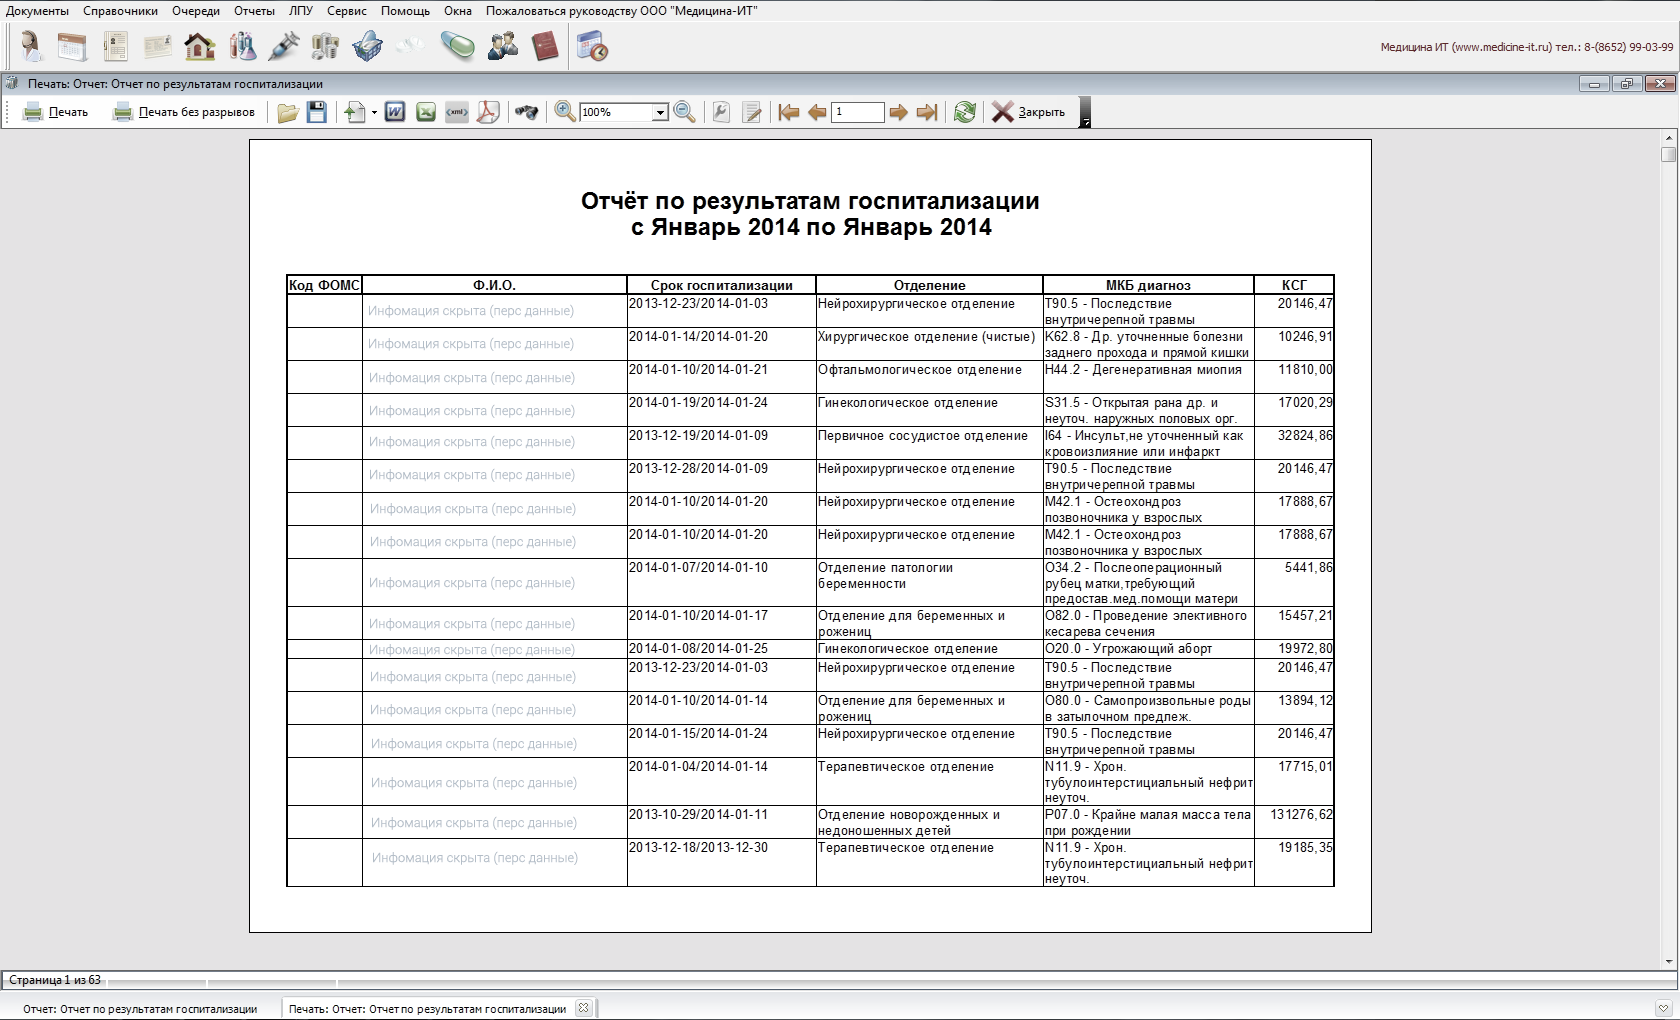Export the report to XML
This screenshot has width=1680, height=1020.
point(457,112)
